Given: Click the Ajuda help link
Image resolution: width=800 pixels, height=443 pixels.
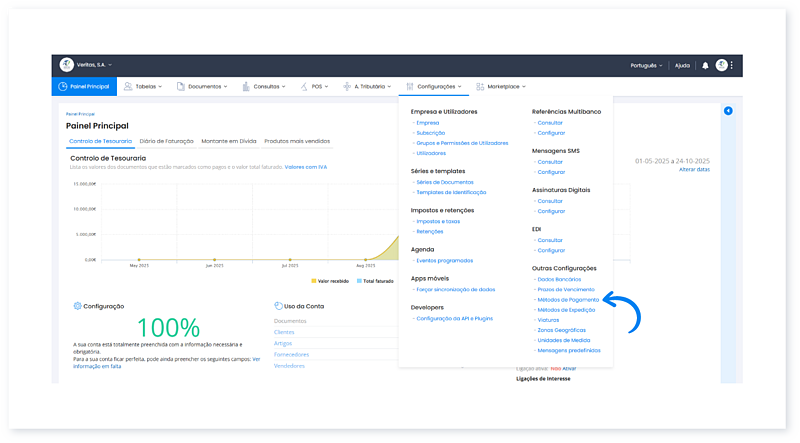Looking at the screenshot, I should (683, 65).
